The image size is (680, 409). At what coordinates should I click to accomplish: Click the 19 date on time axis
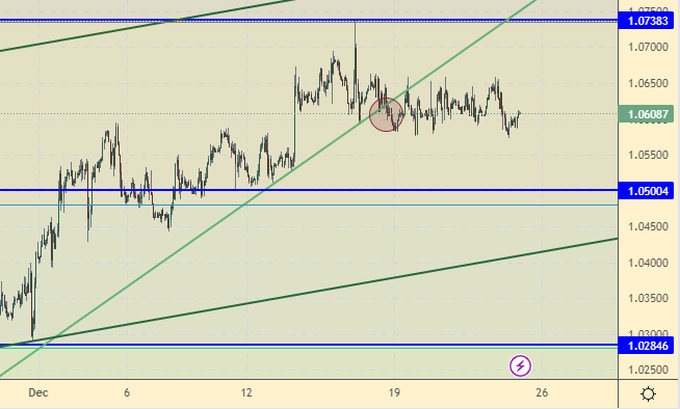(394, 393)
